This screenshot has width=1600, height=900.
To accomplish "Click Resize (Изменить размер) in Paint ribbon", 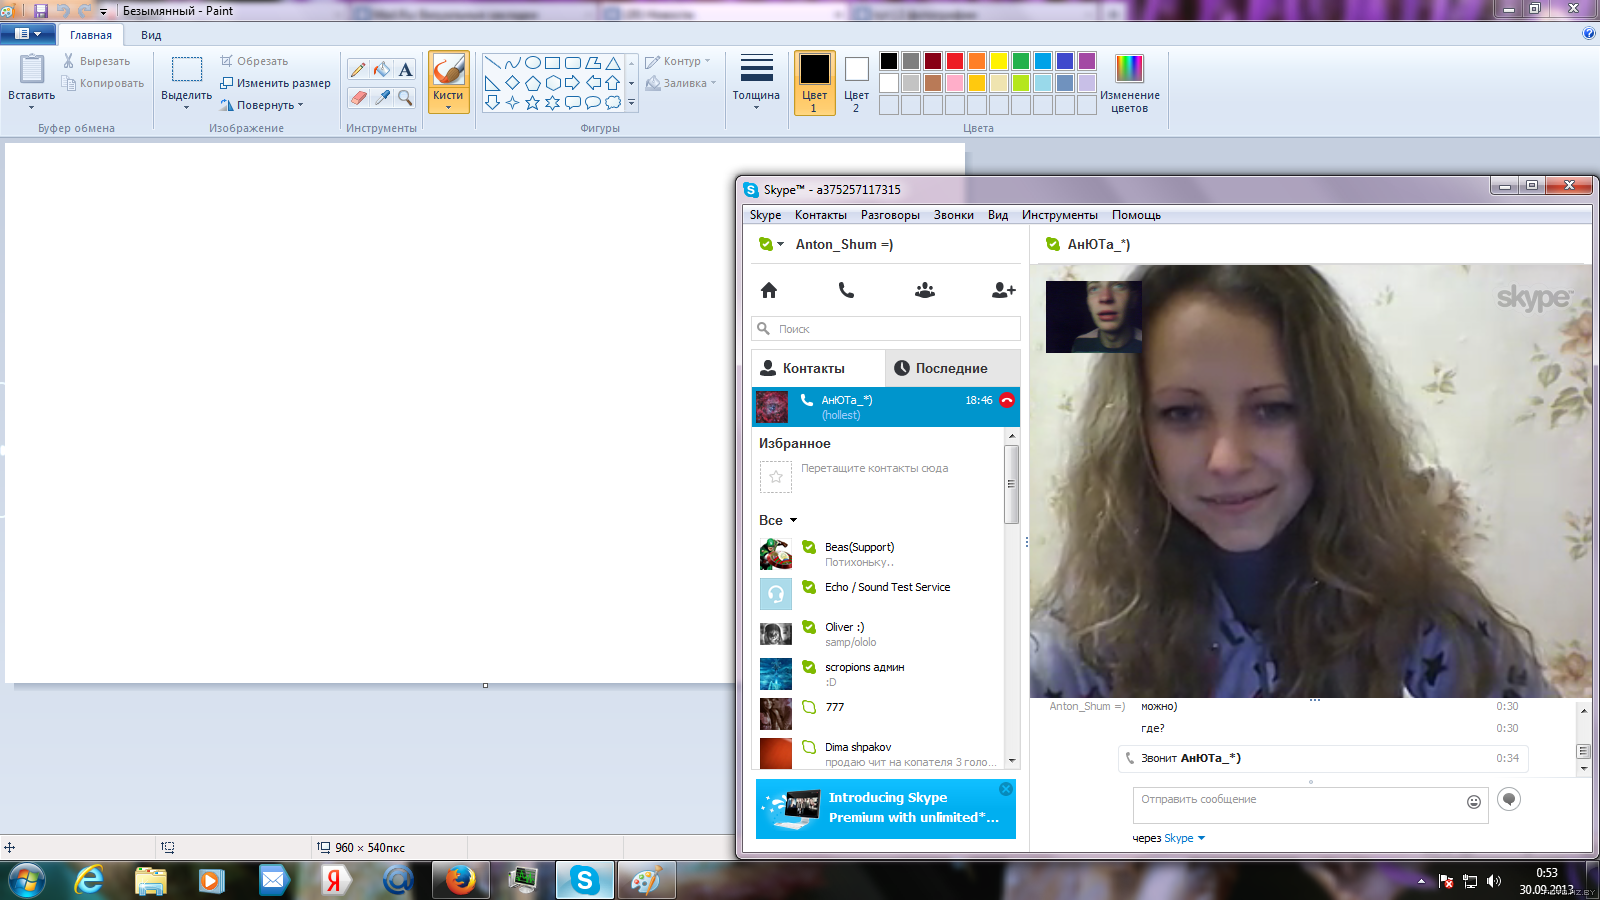I will (x=275, y=83).
